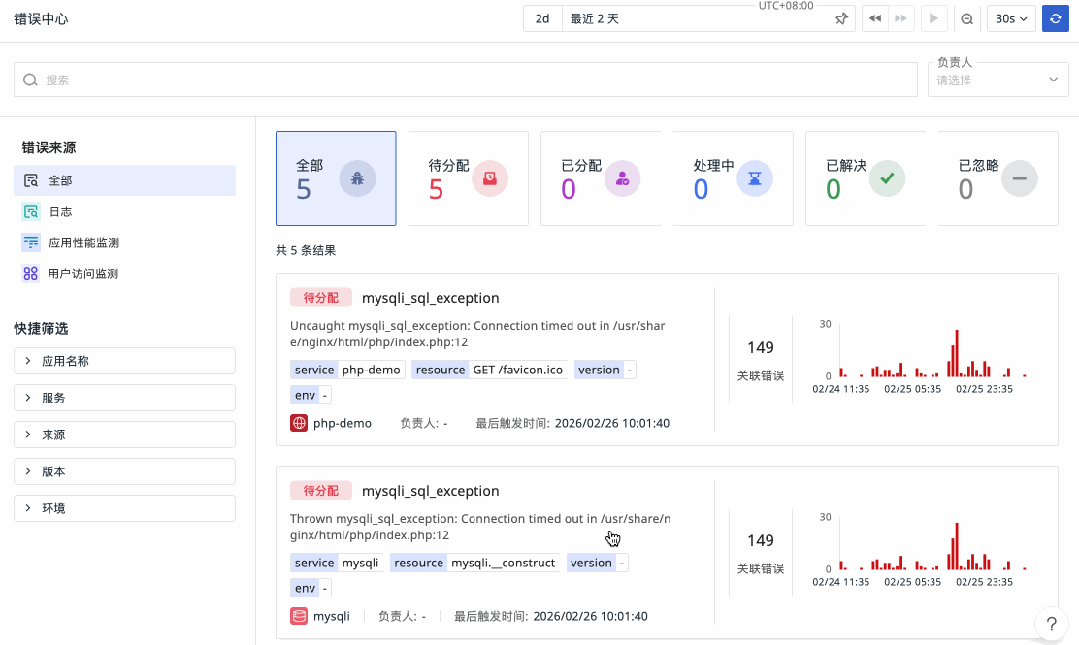Open the 30s refresh interval dropdown
The image size is (1079, 645).
[1010, 18]
